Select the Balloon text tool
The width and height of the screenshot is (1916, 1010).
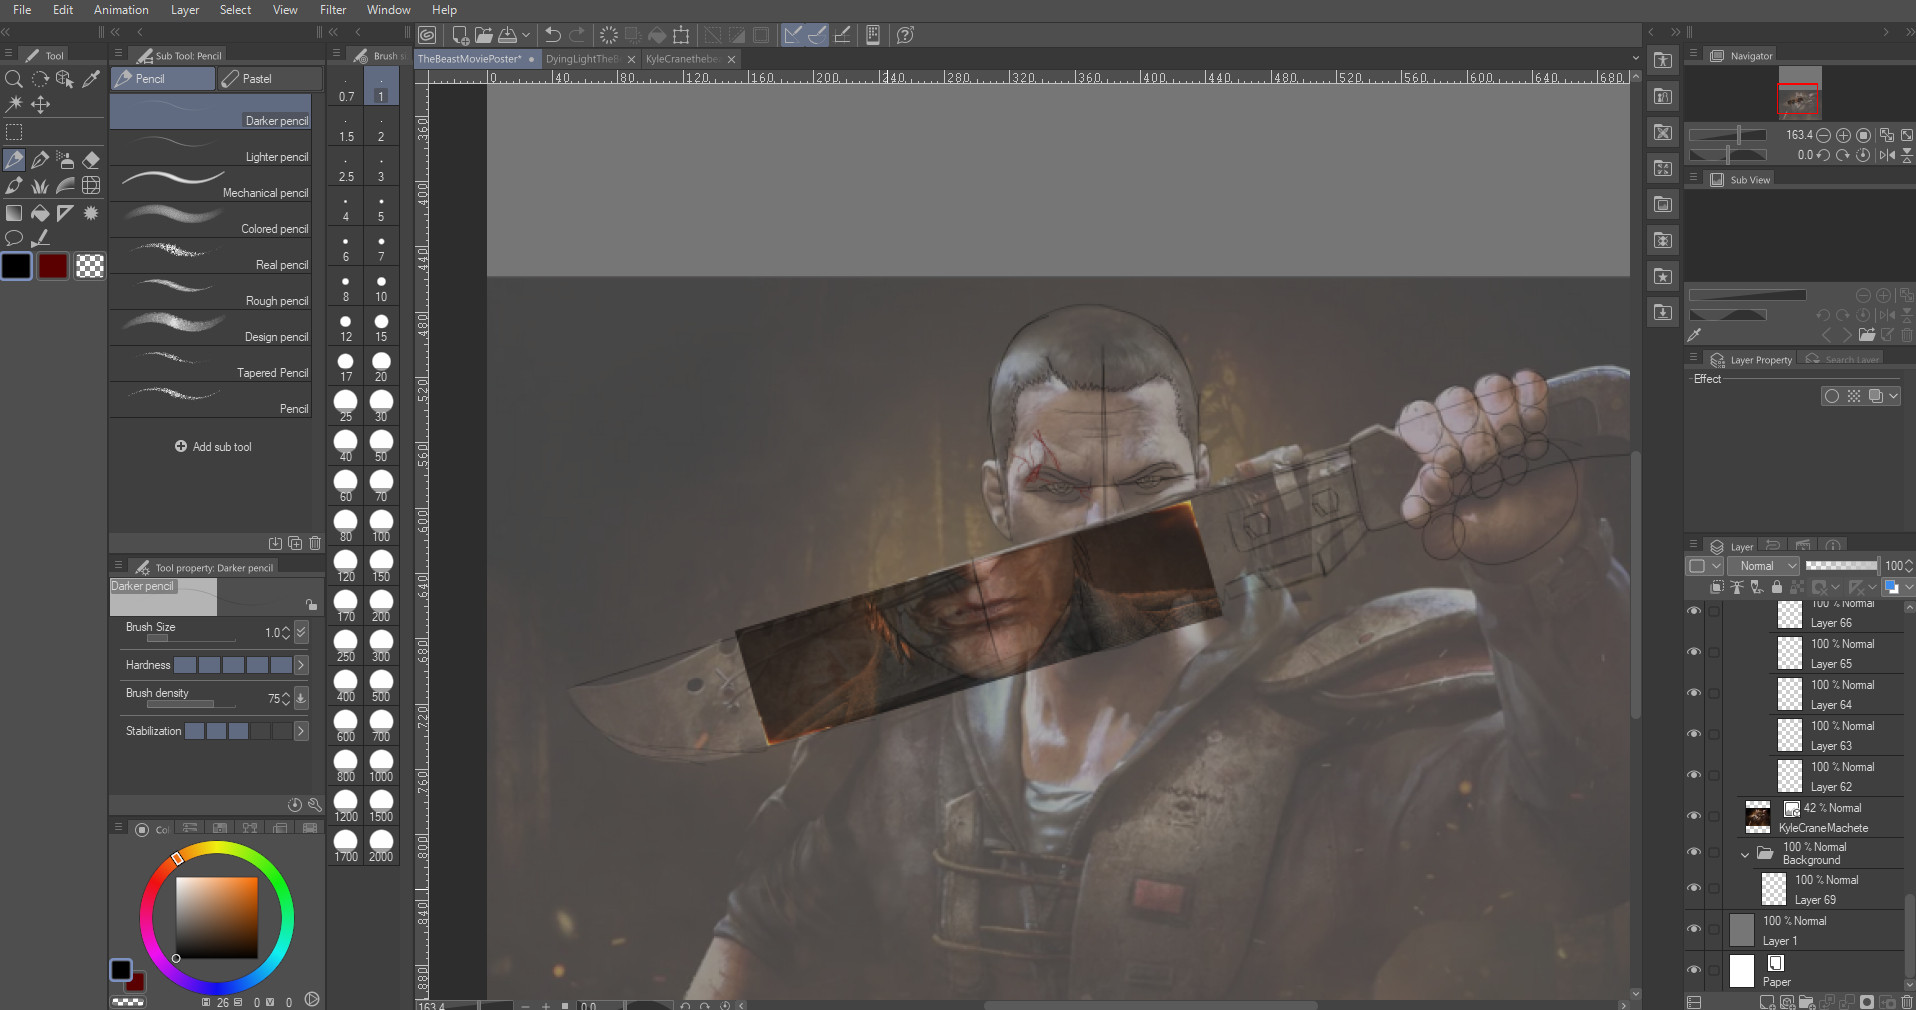14,238
